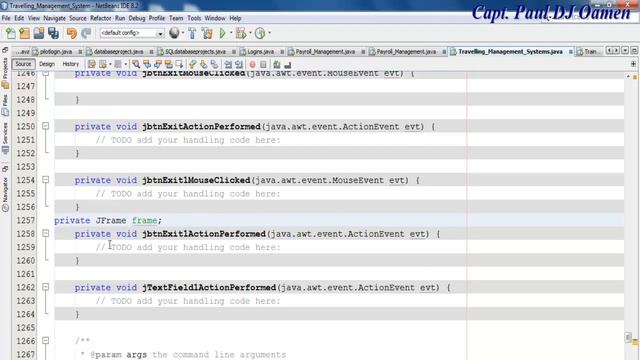Clean and Build the project icon
Viewport: 640px width, 360px height.
(207, 33)
